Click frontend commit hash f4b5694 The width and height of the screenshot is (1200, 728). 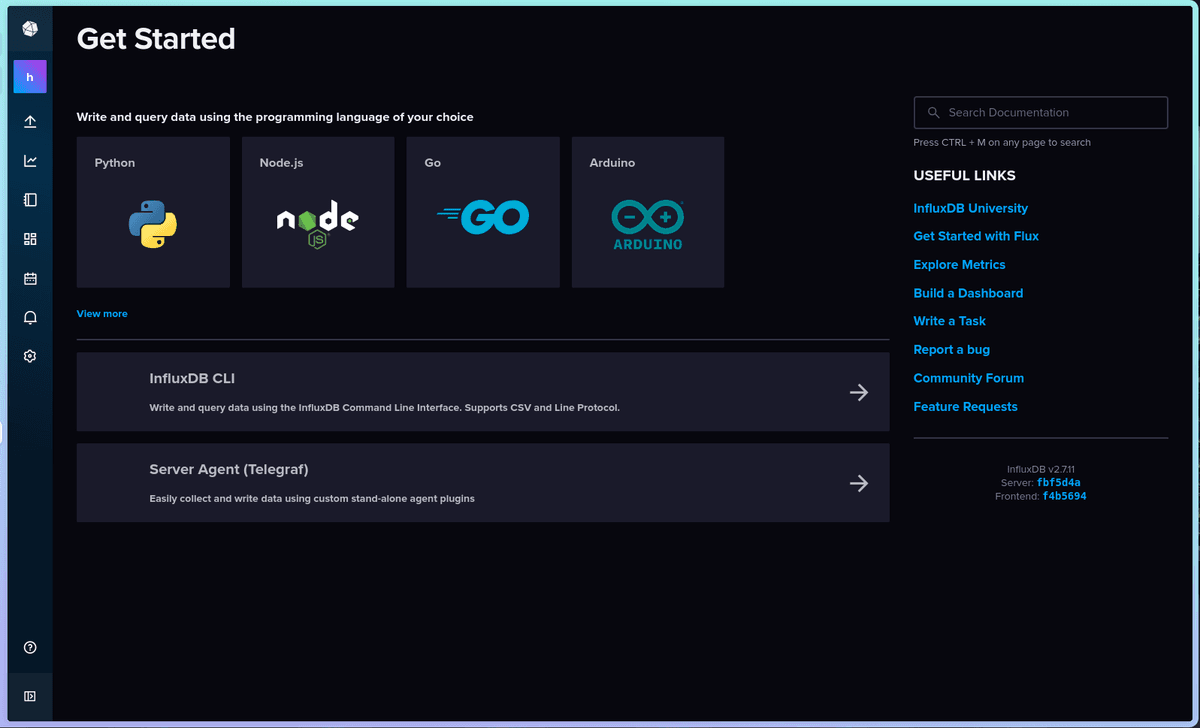click(x=1064, y=496)
